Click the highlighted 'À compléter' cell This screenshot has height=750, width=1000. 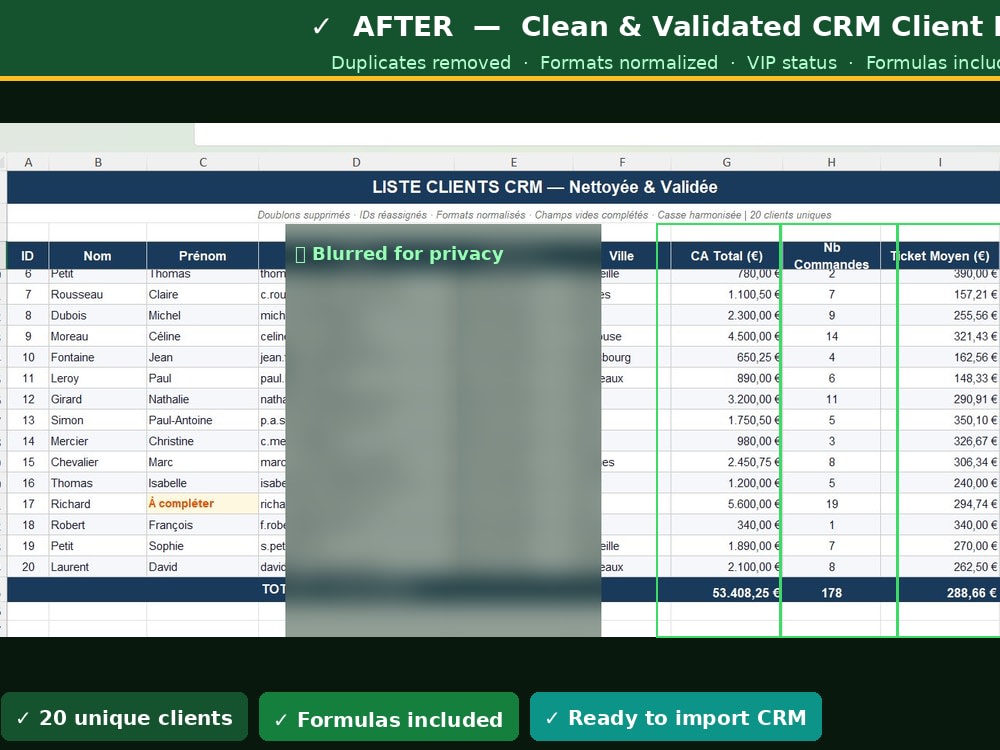point(203,504)
